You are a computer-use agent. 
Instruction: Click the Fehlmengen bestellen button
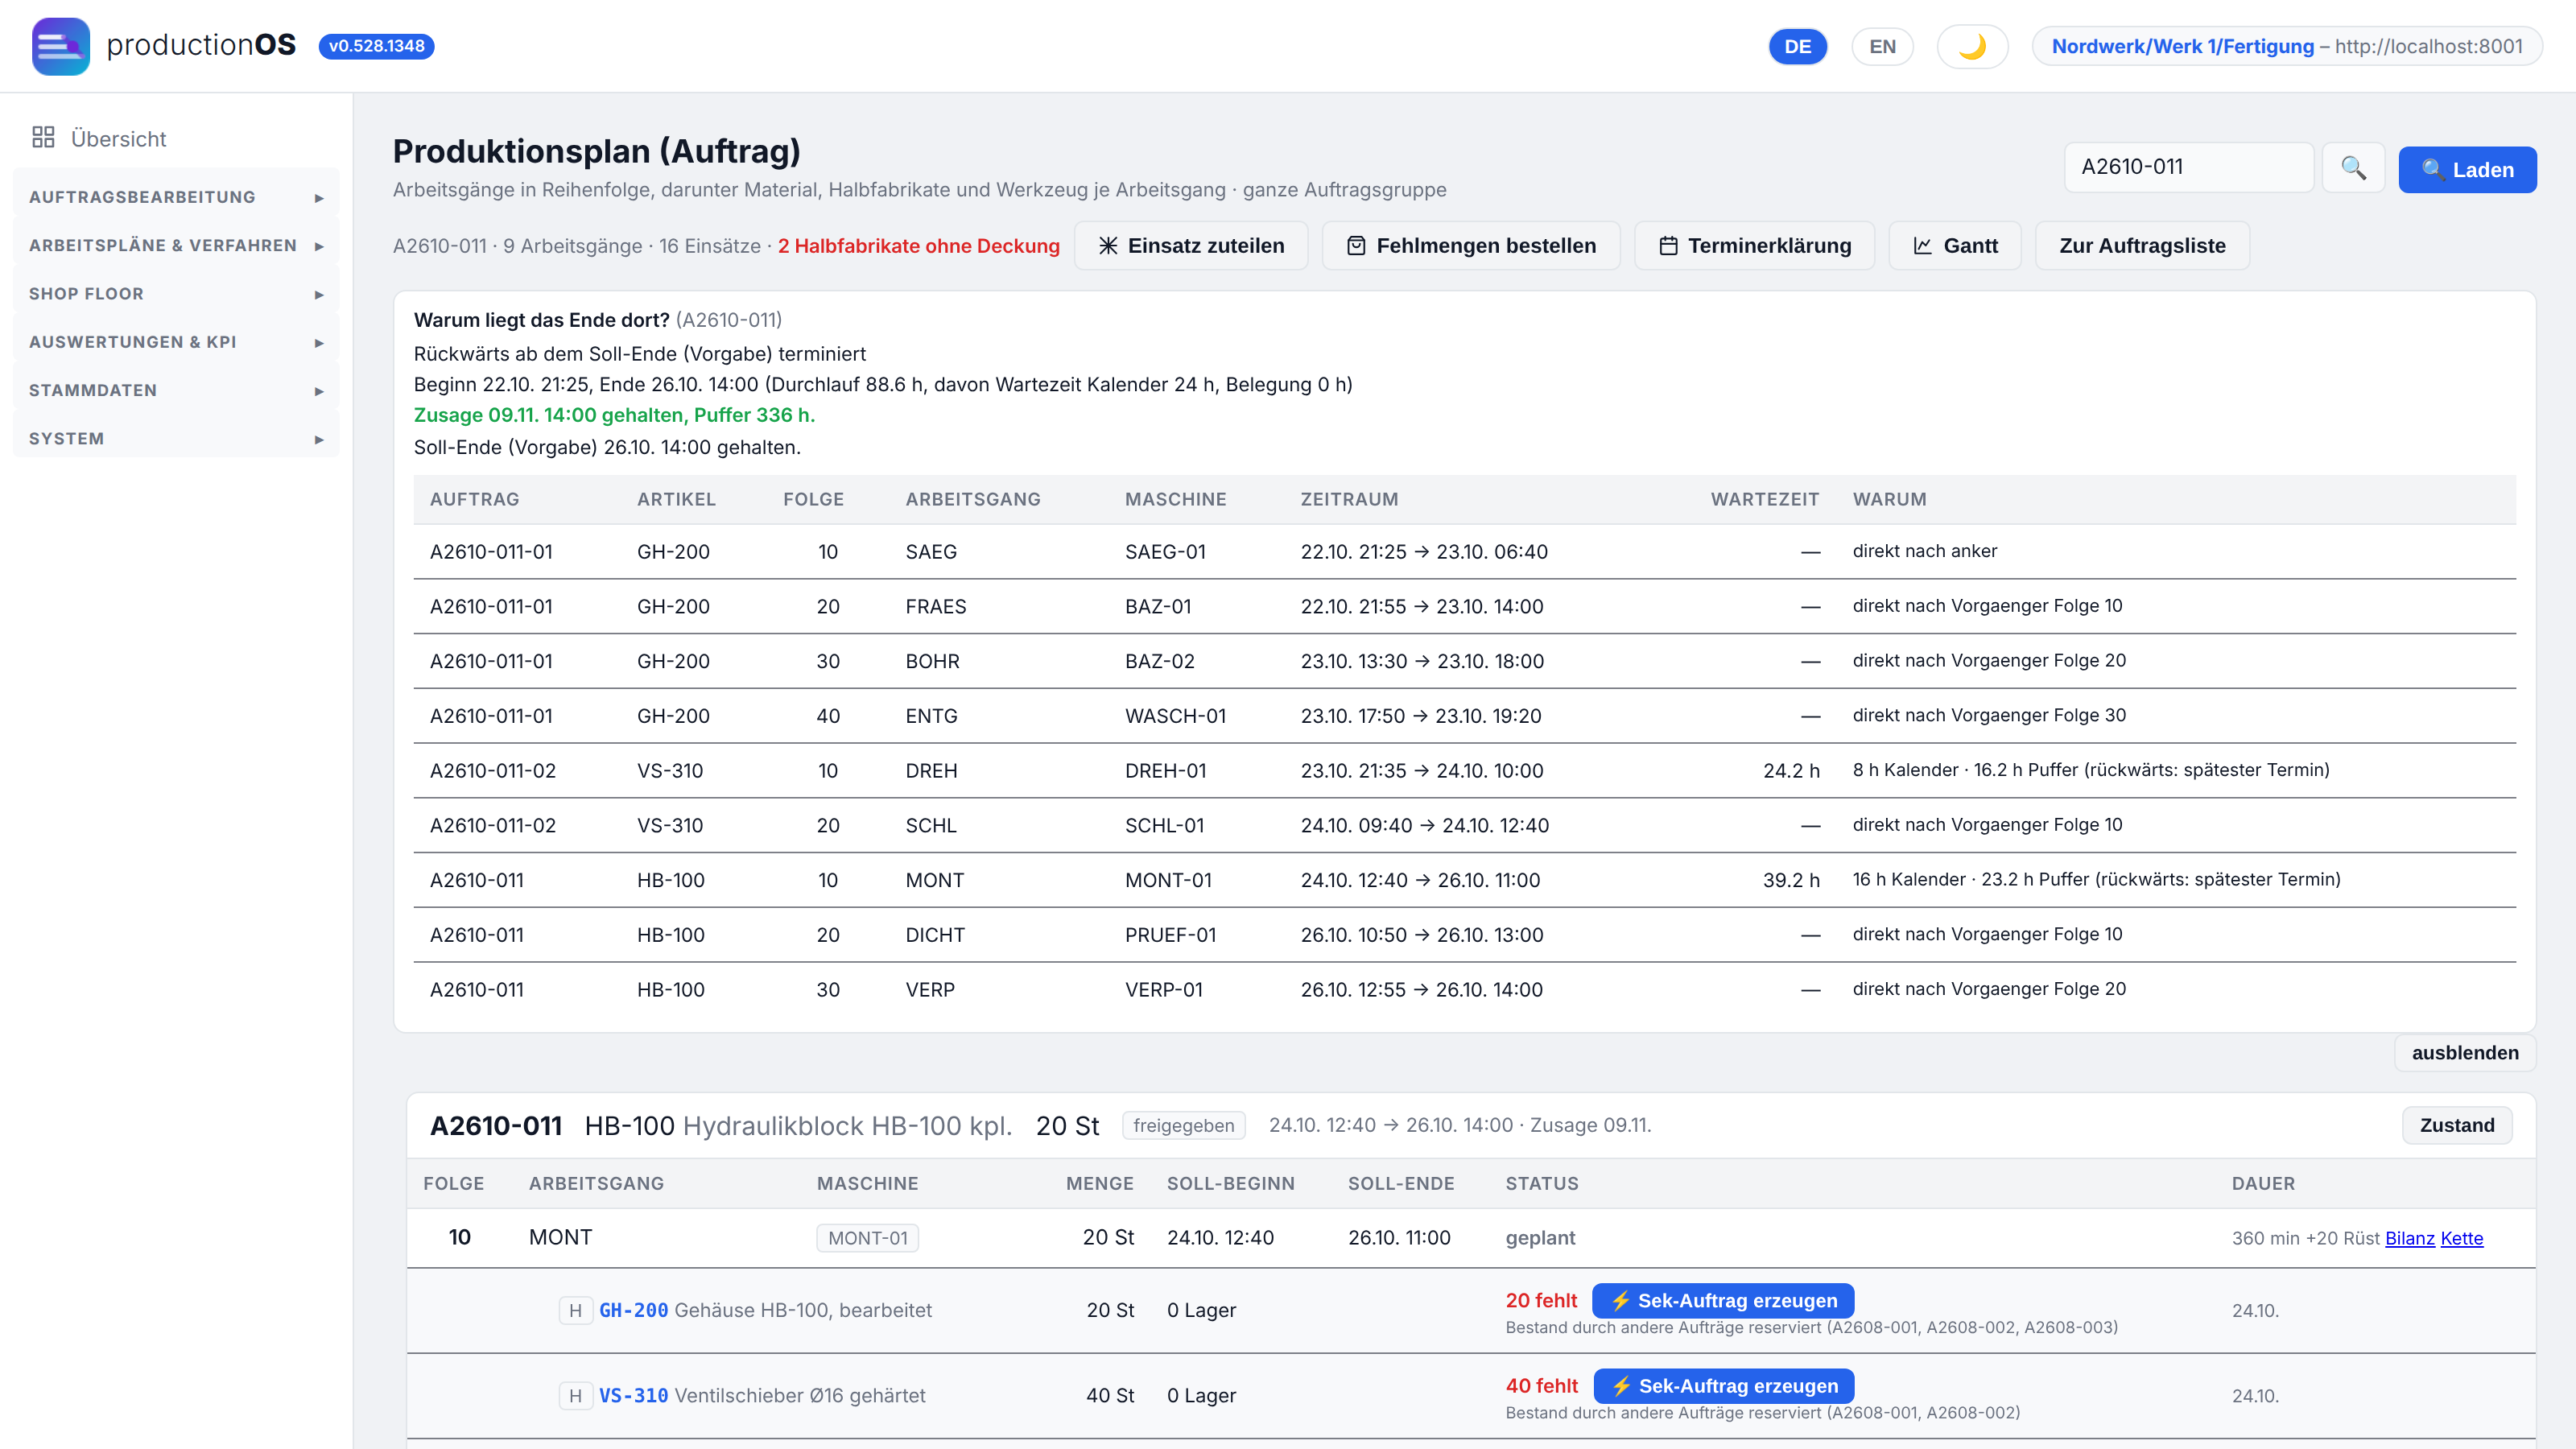tap(1471, 246)
